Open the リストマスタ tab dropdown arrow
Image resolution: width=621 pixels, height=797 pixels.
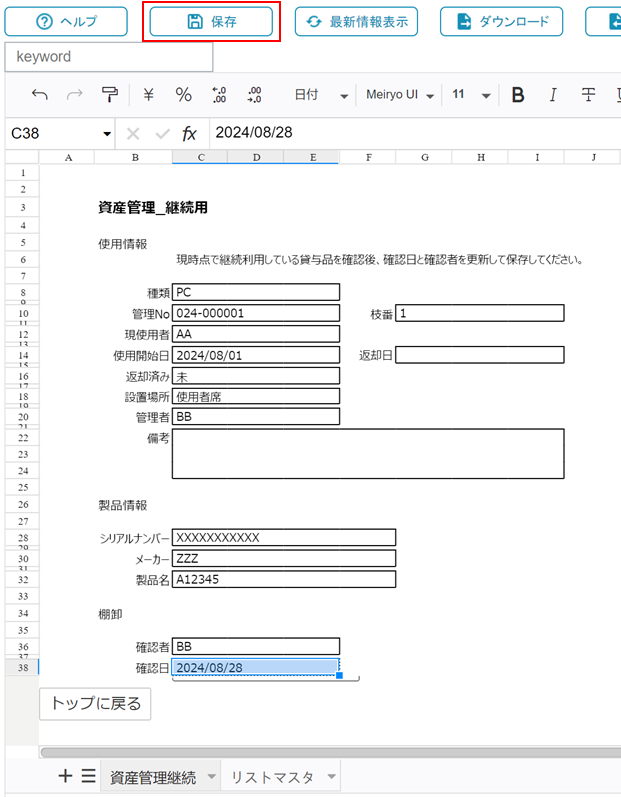(331, 776)
